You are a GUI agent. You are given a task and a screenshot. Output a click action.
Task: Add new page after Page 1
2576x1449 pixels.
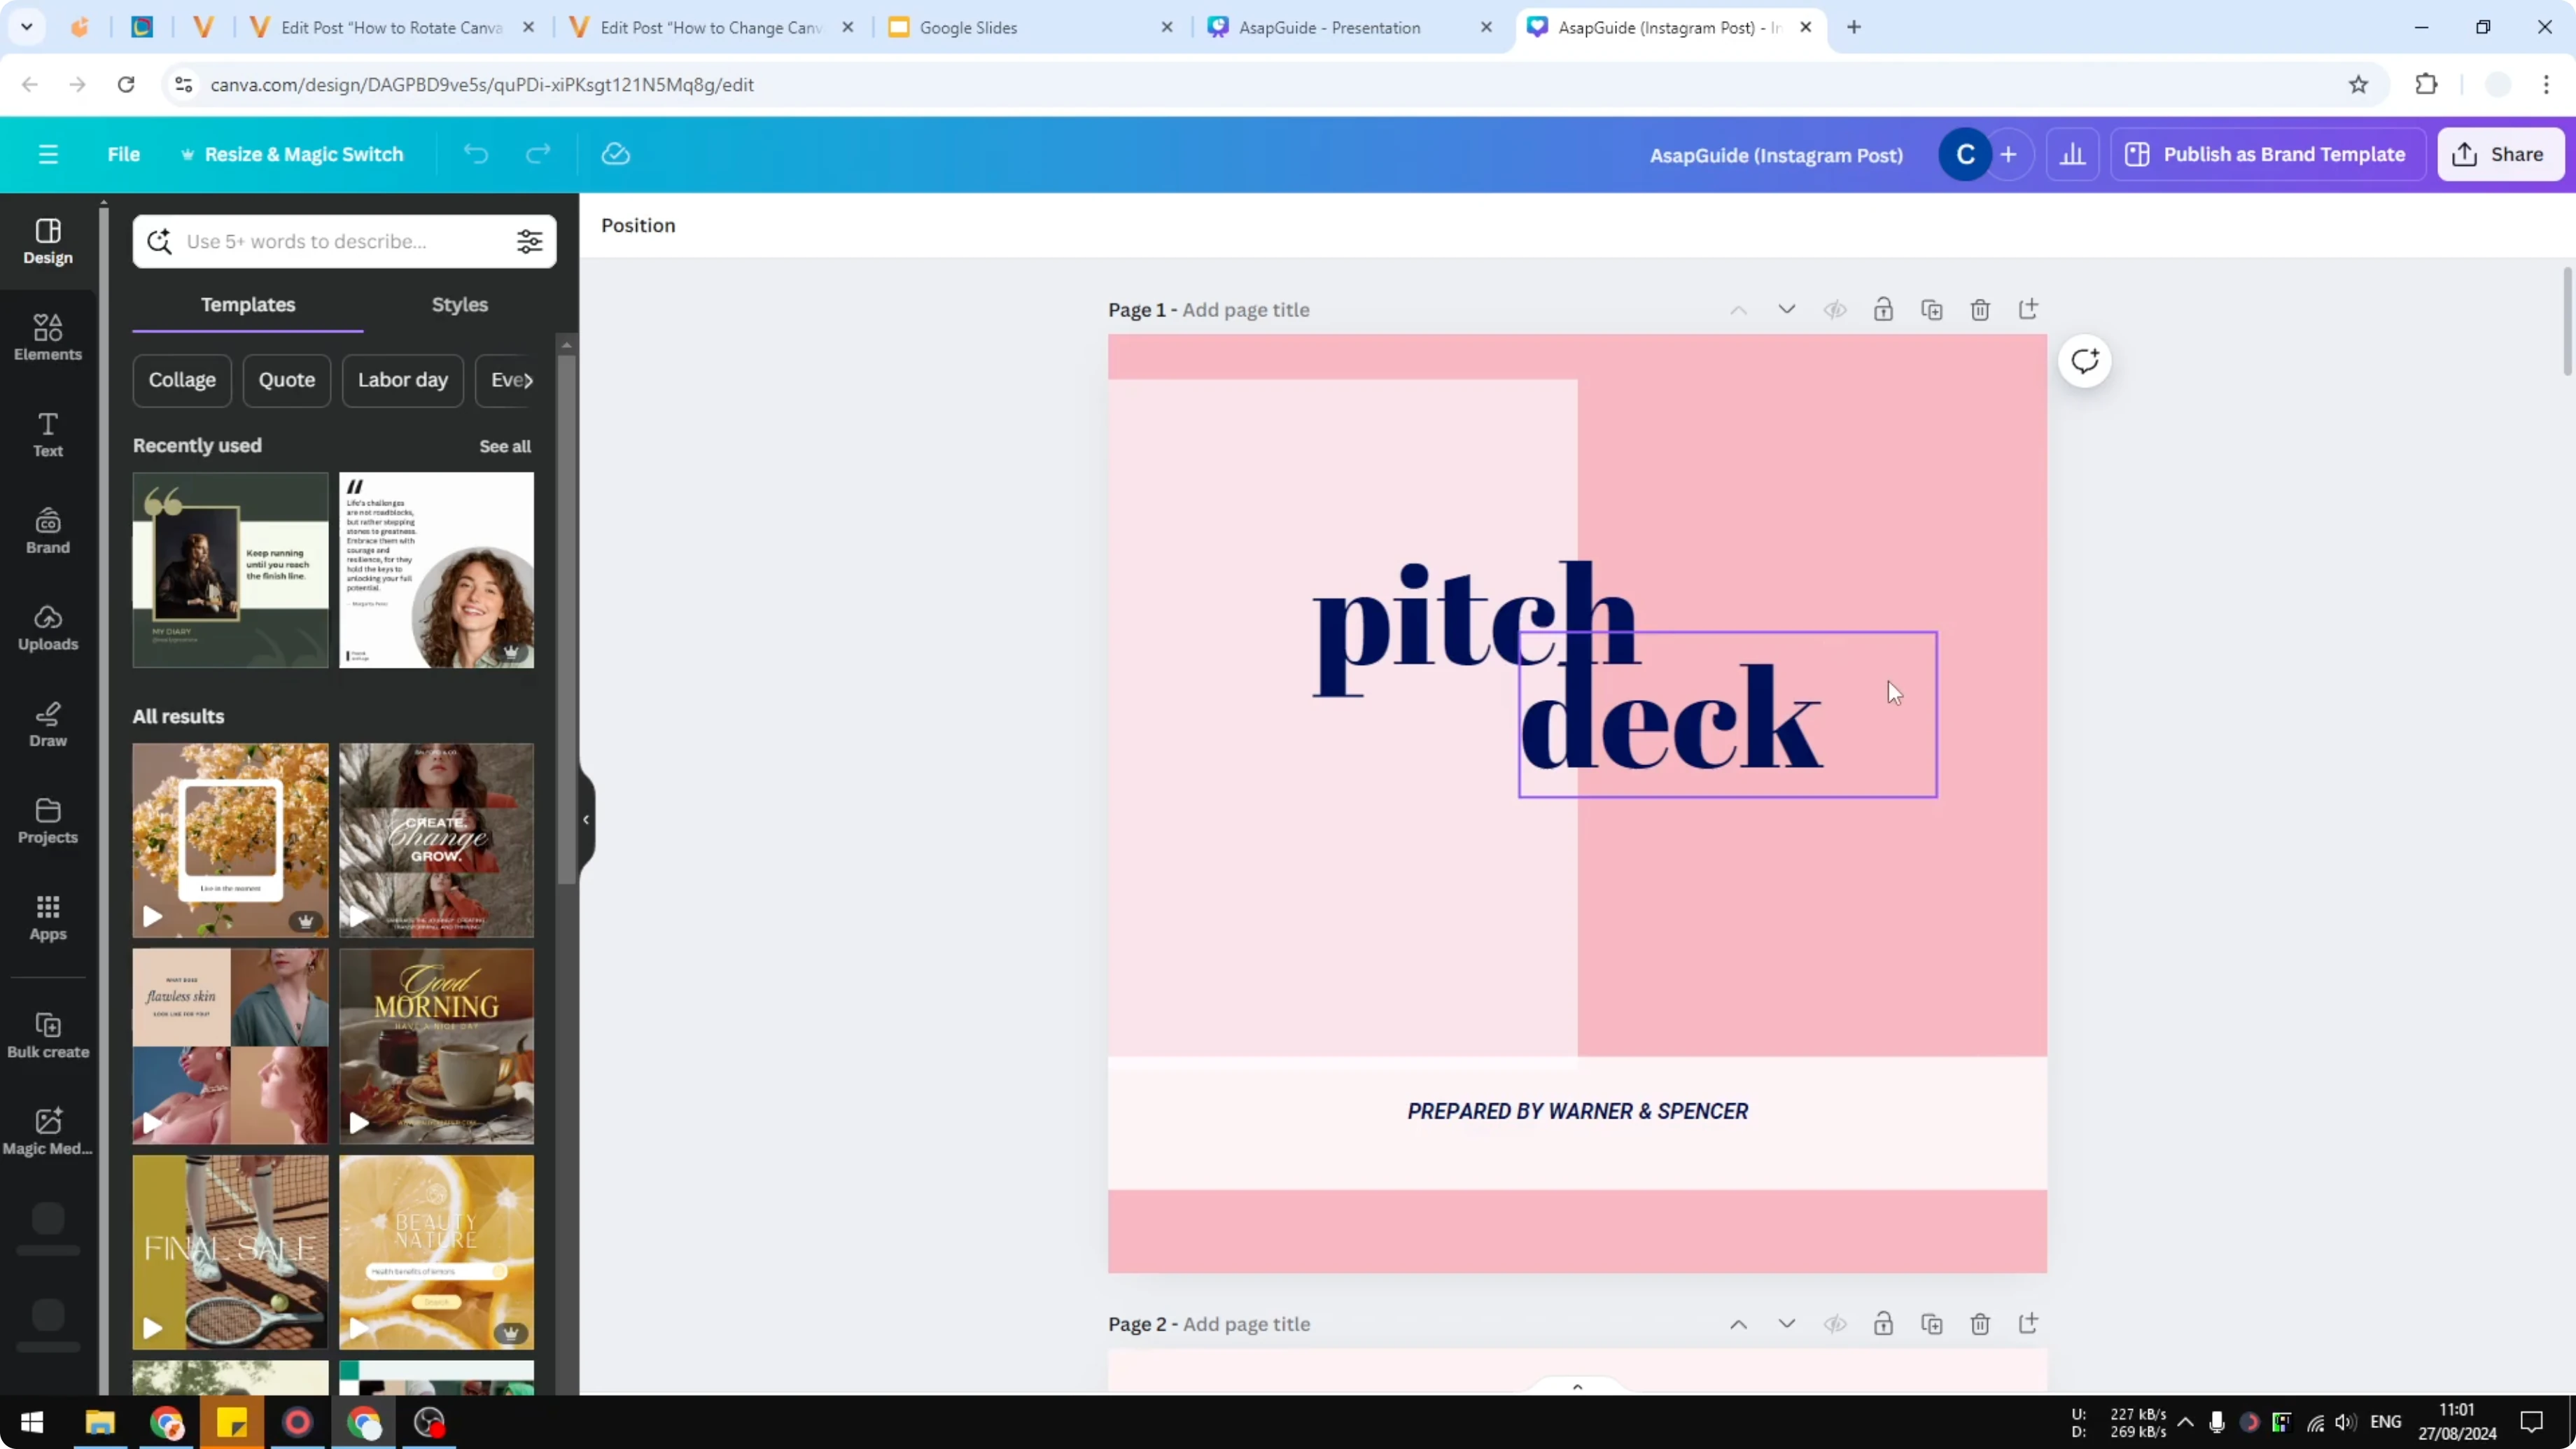(2028, 310)
